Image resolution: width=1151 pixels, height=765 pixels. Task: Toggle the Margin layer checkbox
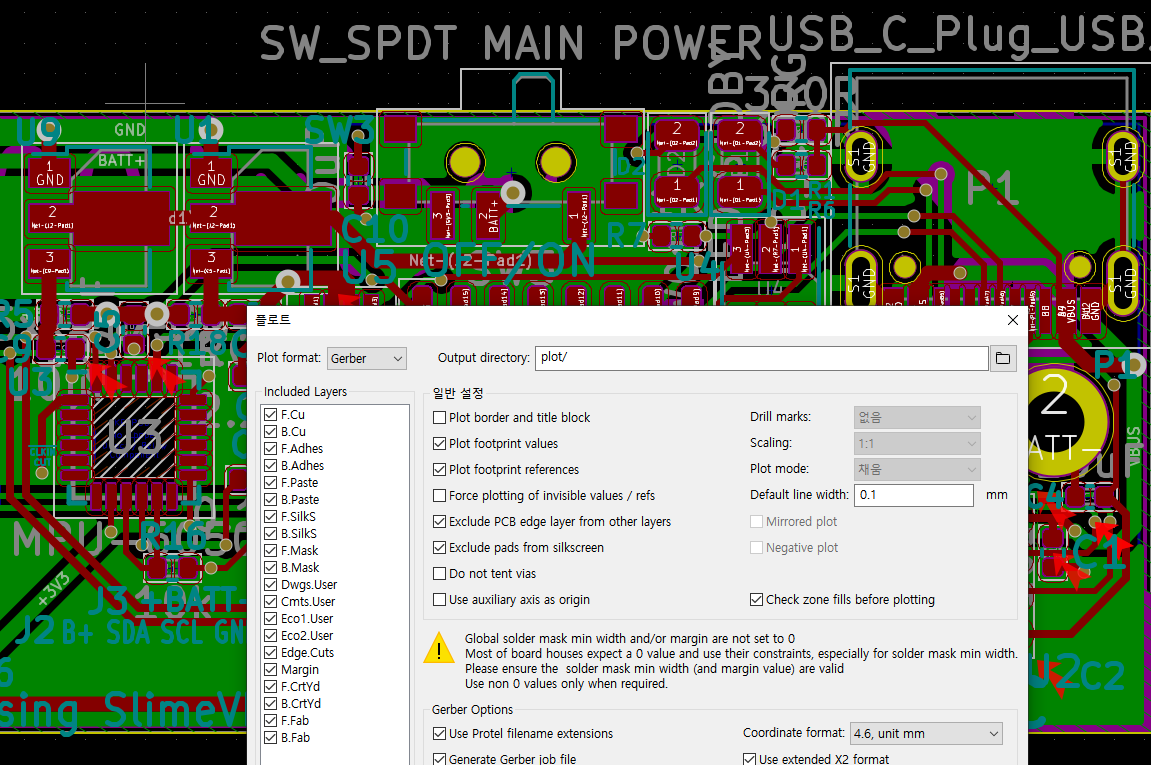[270, 670]
